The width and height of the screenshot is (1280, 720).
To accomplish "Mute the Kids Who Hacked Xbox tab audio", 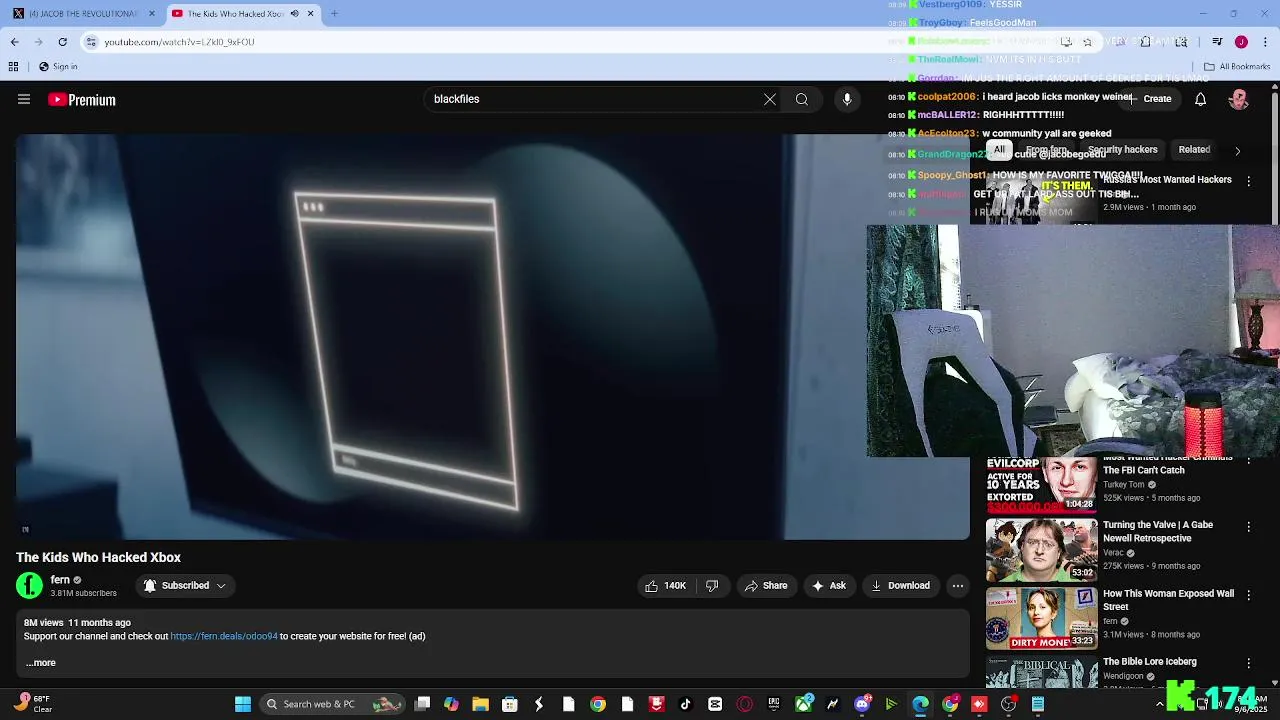I will coord(294,14).
